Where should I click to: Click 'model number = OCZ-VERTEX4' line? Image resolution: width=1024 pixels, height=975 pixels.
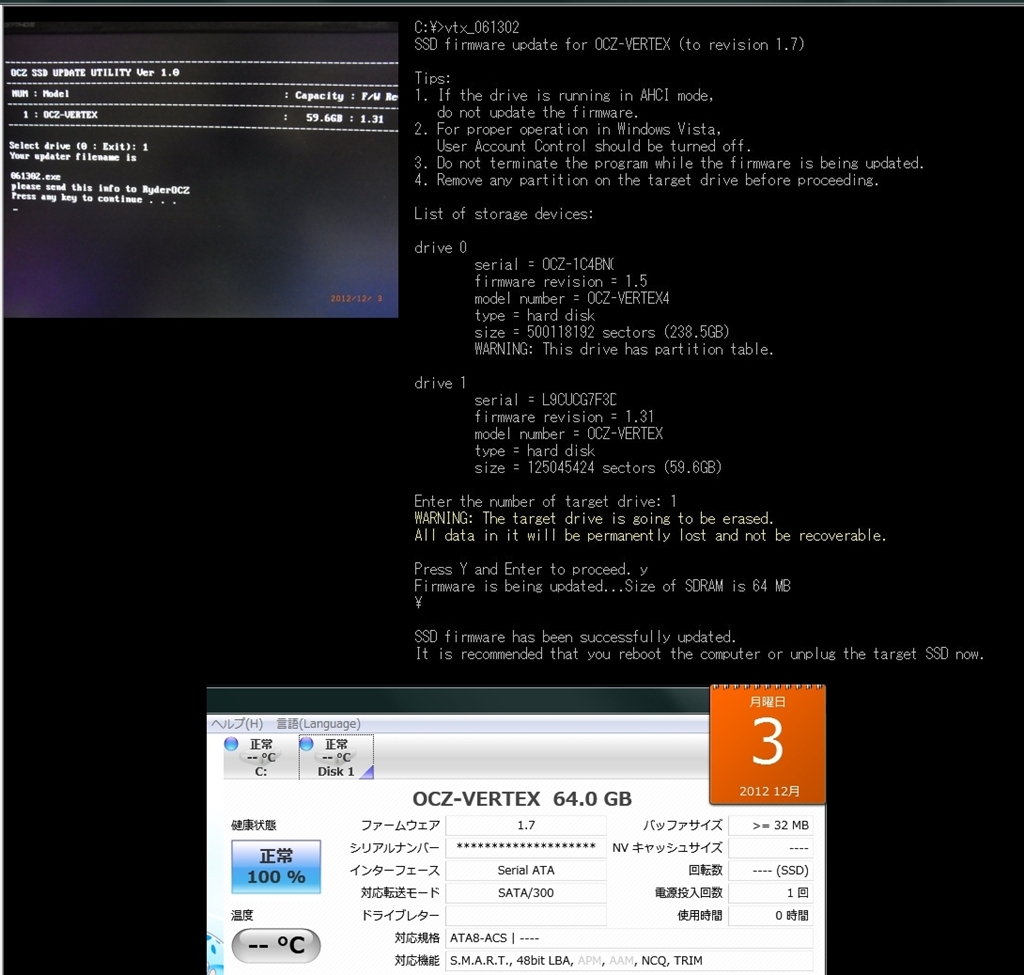coord(572,298)
